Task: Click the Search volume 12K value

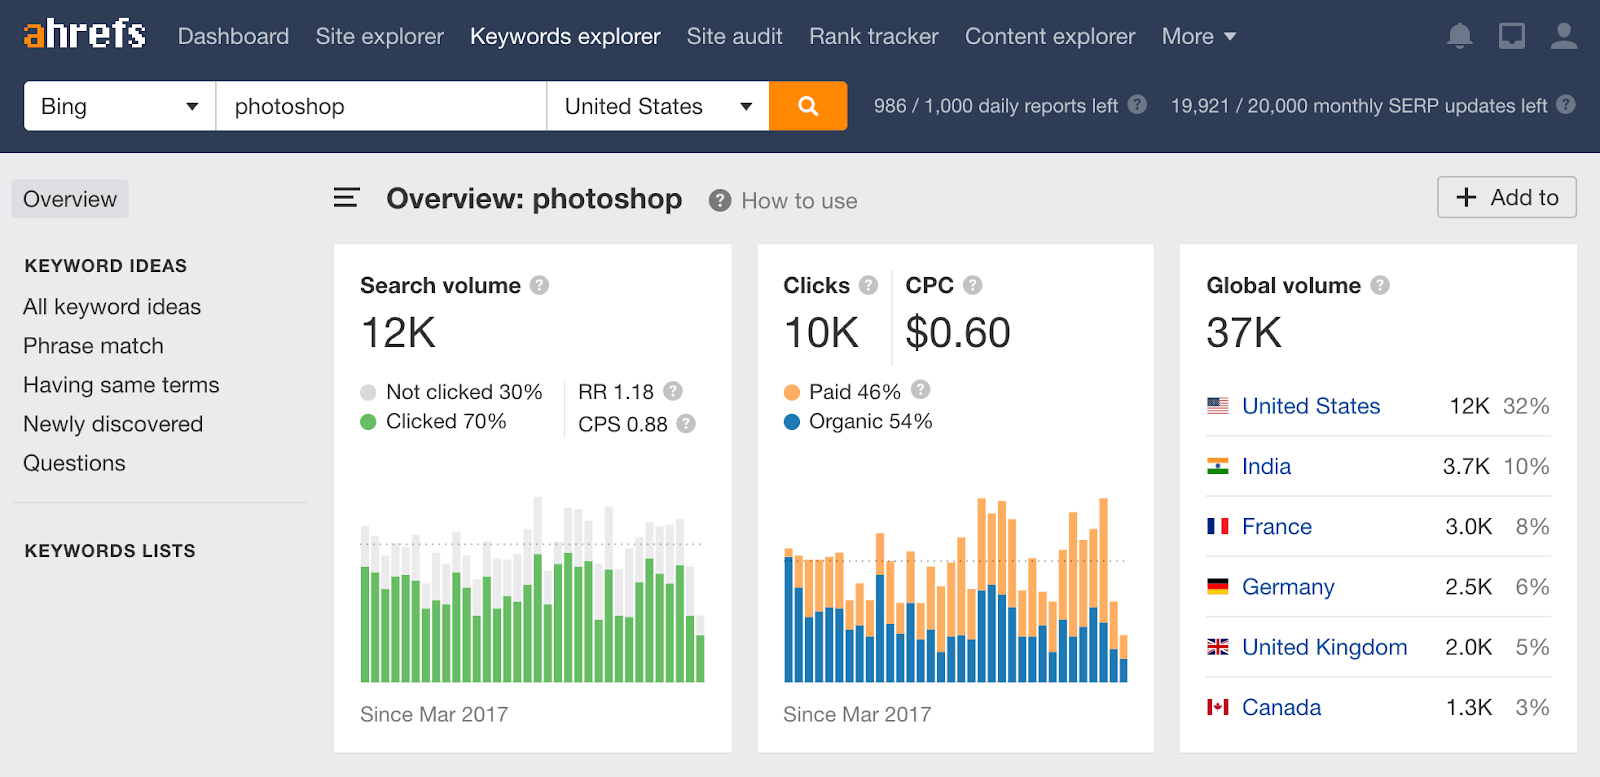Action: [398, 332]
